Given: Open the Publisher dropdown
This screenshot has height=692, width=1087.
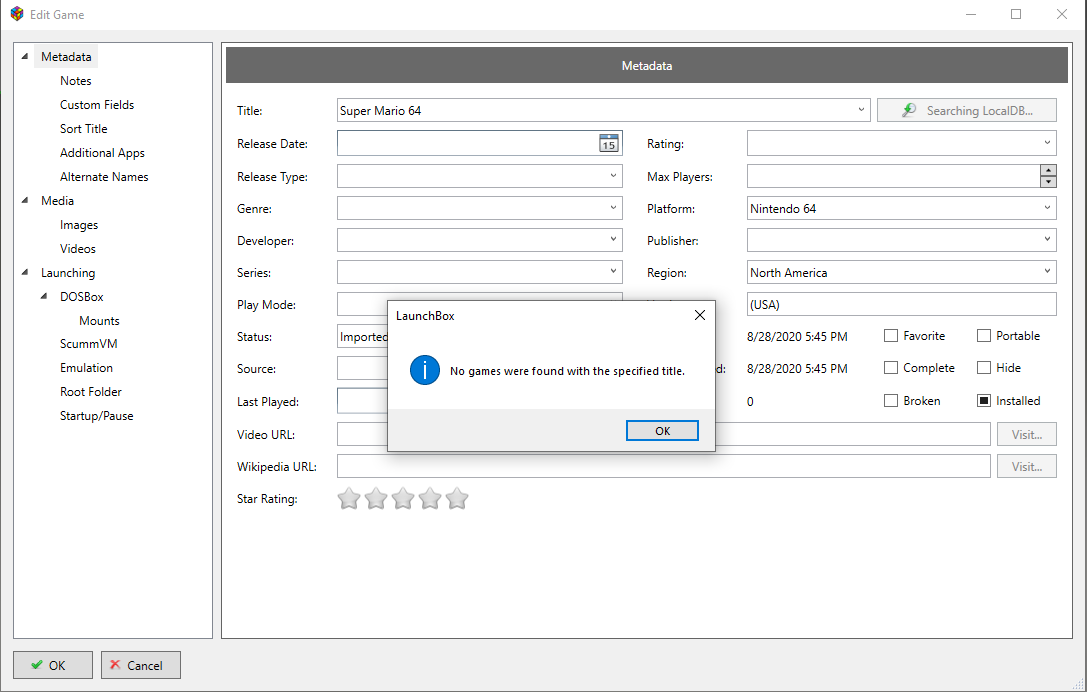Looking at the screenshot, I should pos(1047,240).
